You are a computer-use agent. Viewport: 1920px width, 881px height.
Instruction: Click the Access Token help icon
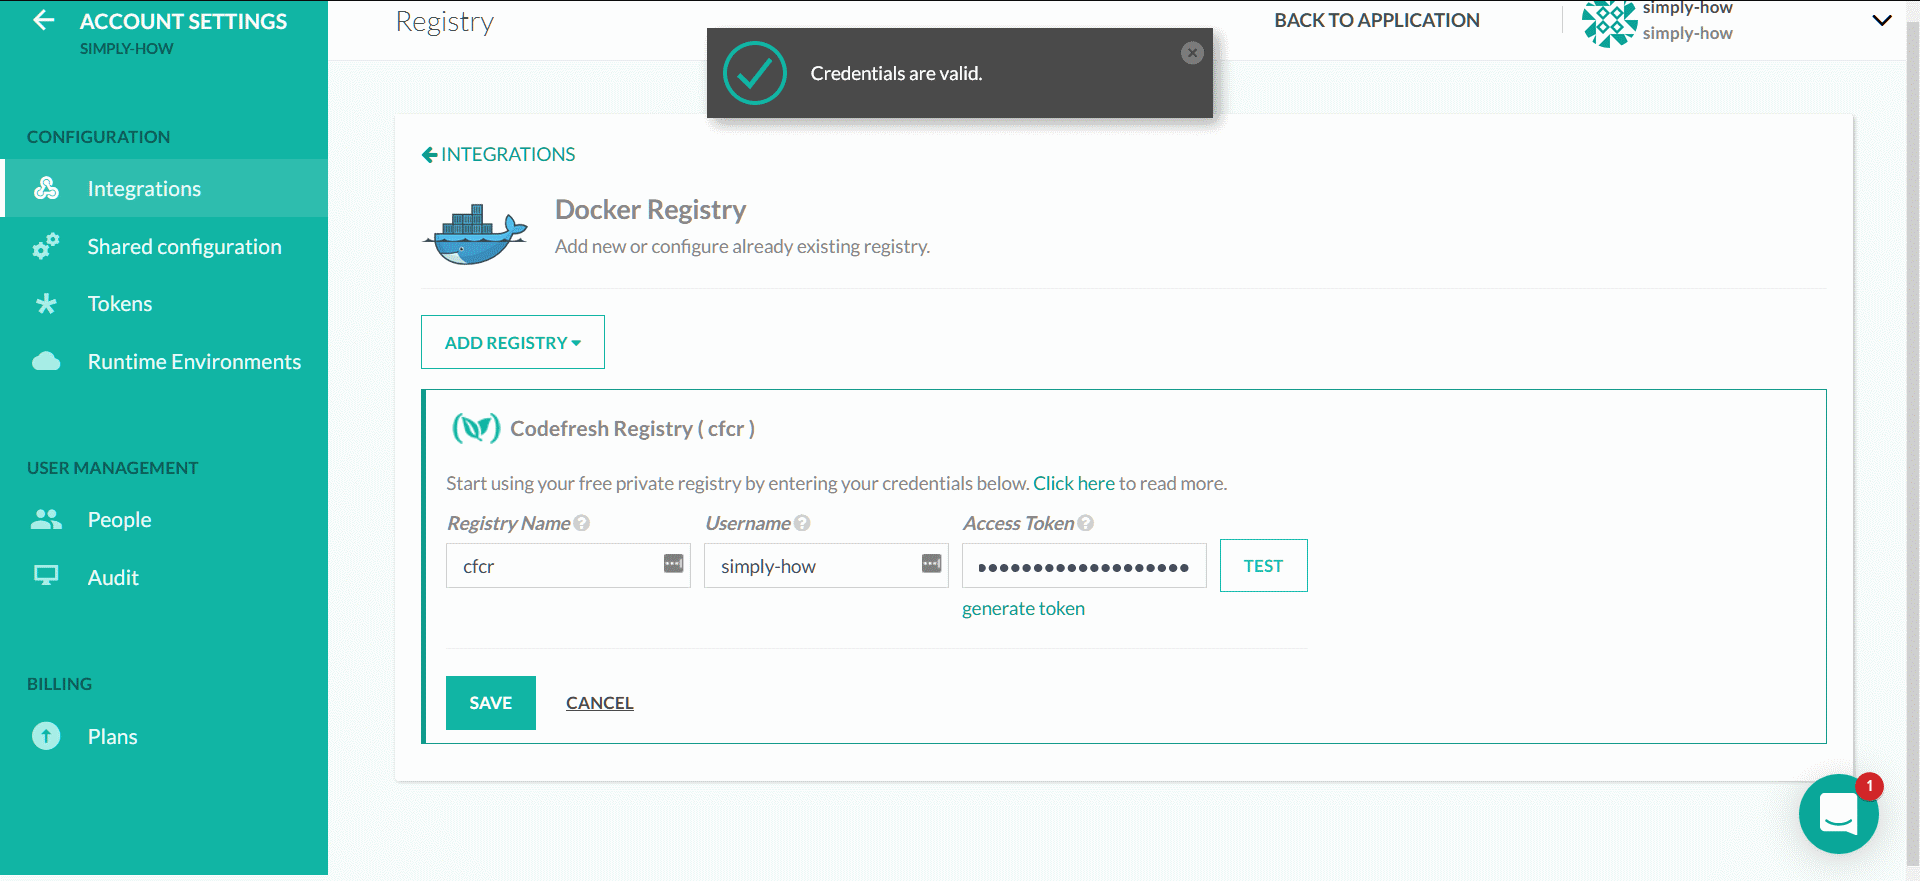(x=1086, y=523)
